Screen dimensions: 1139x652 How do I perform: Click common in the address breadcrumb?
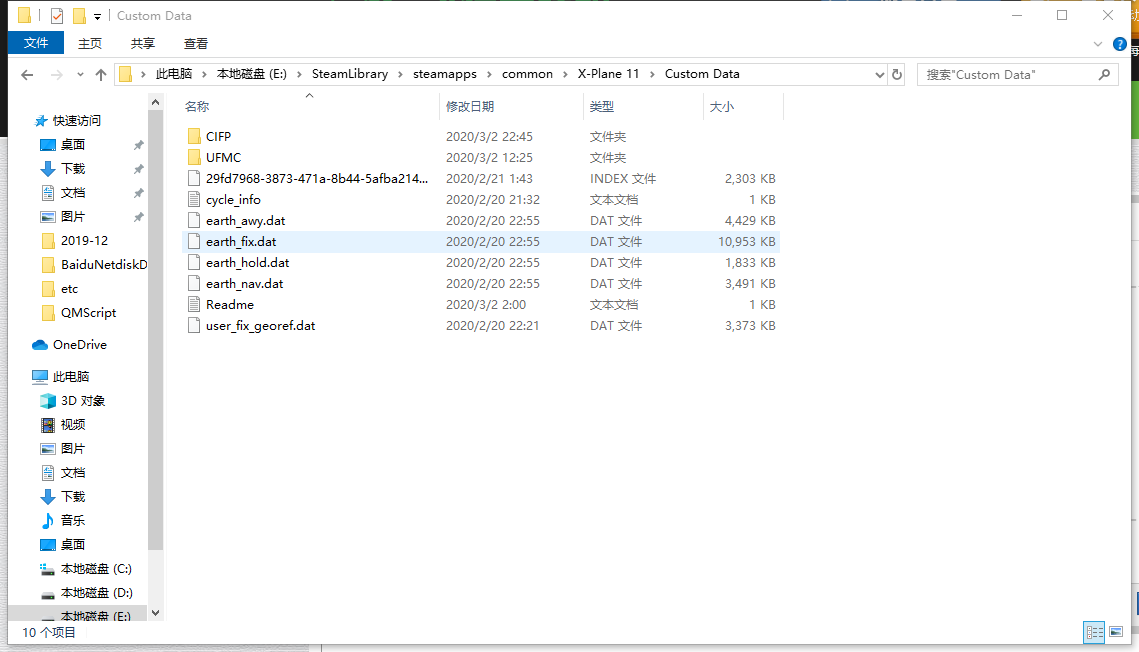pyautogui.click(x=527, y=74)
